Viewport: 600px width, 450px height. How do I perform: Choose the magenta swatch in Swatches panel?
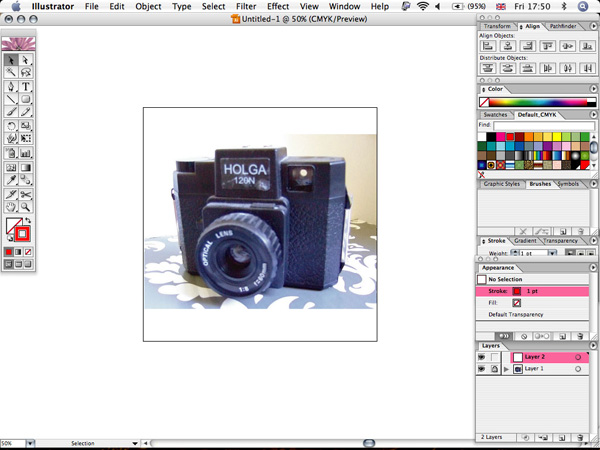point(501,137)
